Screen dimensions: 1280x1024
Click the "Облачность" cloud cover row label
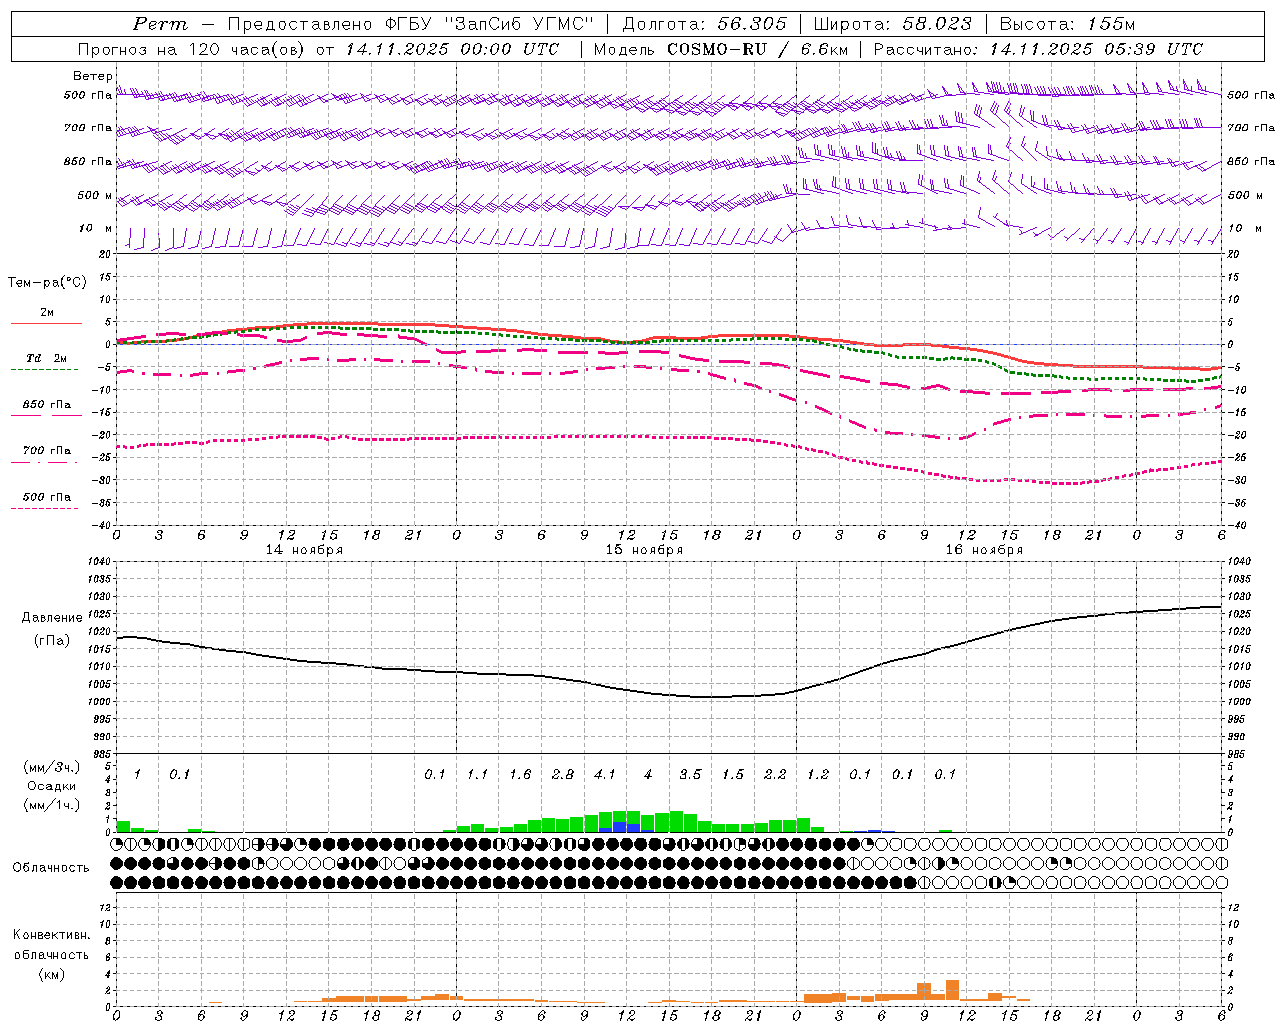point(51,868)
